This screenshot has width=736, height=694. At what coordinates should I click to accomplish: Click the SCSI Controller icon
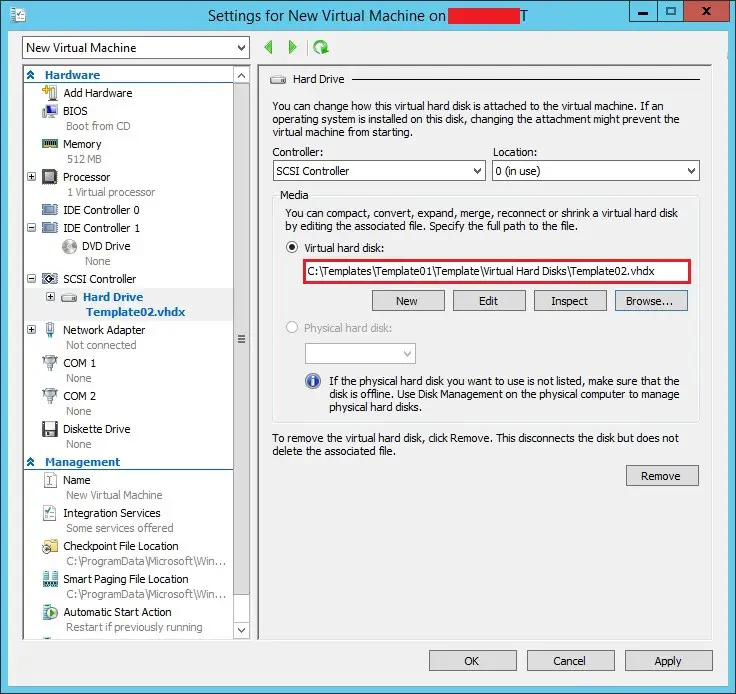pyautogui.click(x=50, y=279)
